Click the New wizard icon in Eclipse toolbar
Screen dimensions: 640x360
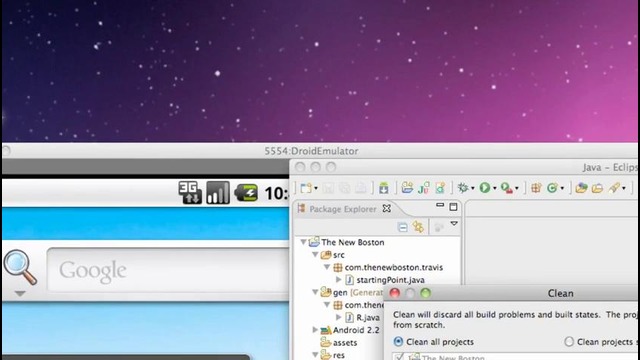306,188
